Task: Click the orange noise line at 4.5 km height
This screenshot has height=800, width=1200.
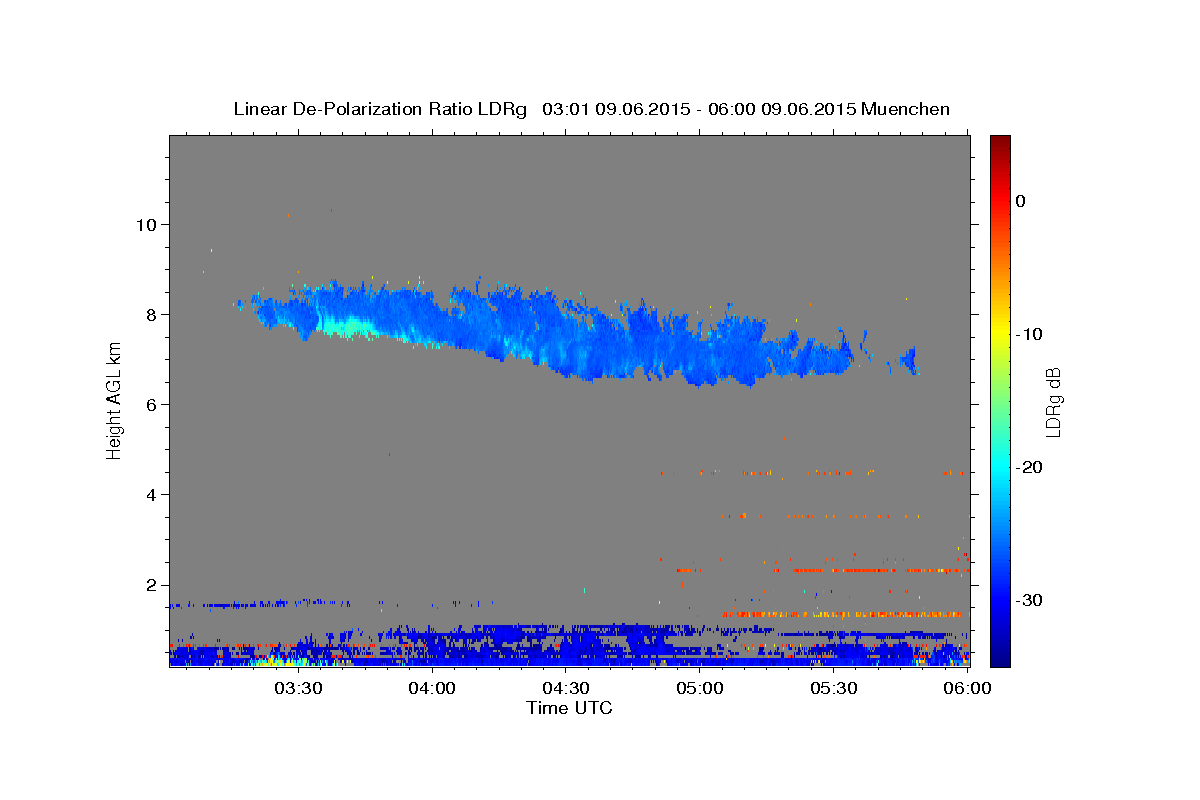Action: (x=812, y=472)
